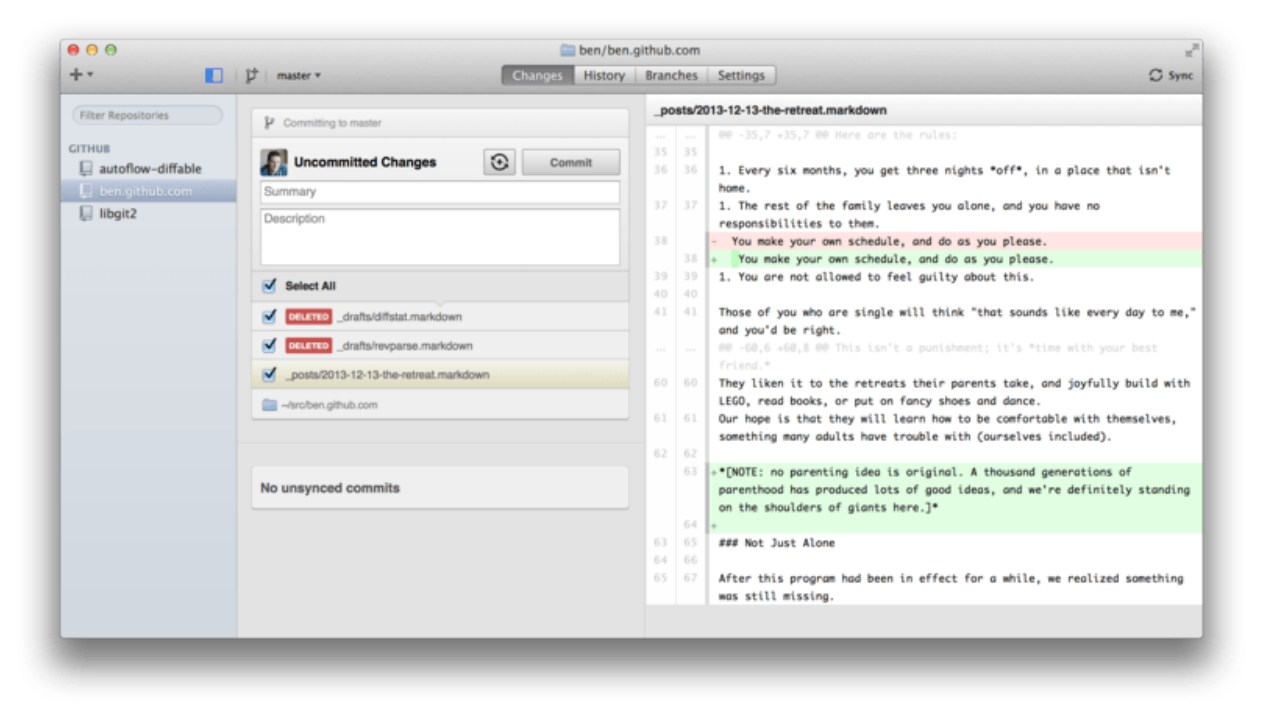Open the Settings tab
Viewport: 1262px width, 709px height.
[x=741, y=75]
